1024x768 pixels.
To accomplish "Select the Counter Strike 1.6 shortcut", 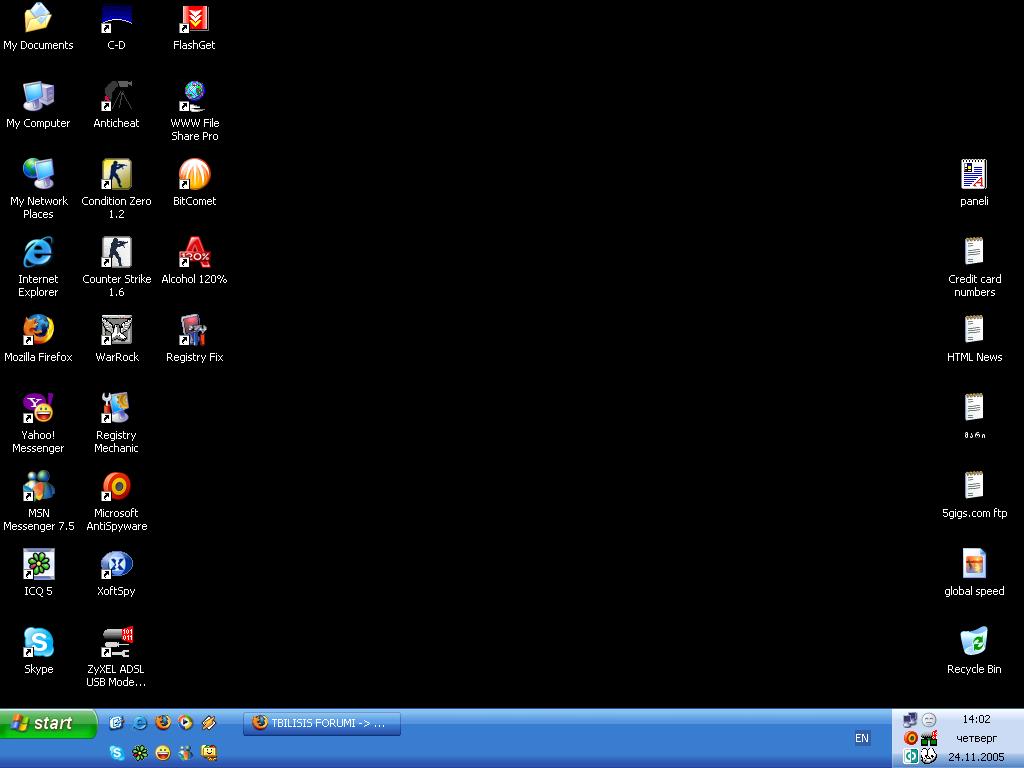I will pyautogui.click(x=116, y=266).
